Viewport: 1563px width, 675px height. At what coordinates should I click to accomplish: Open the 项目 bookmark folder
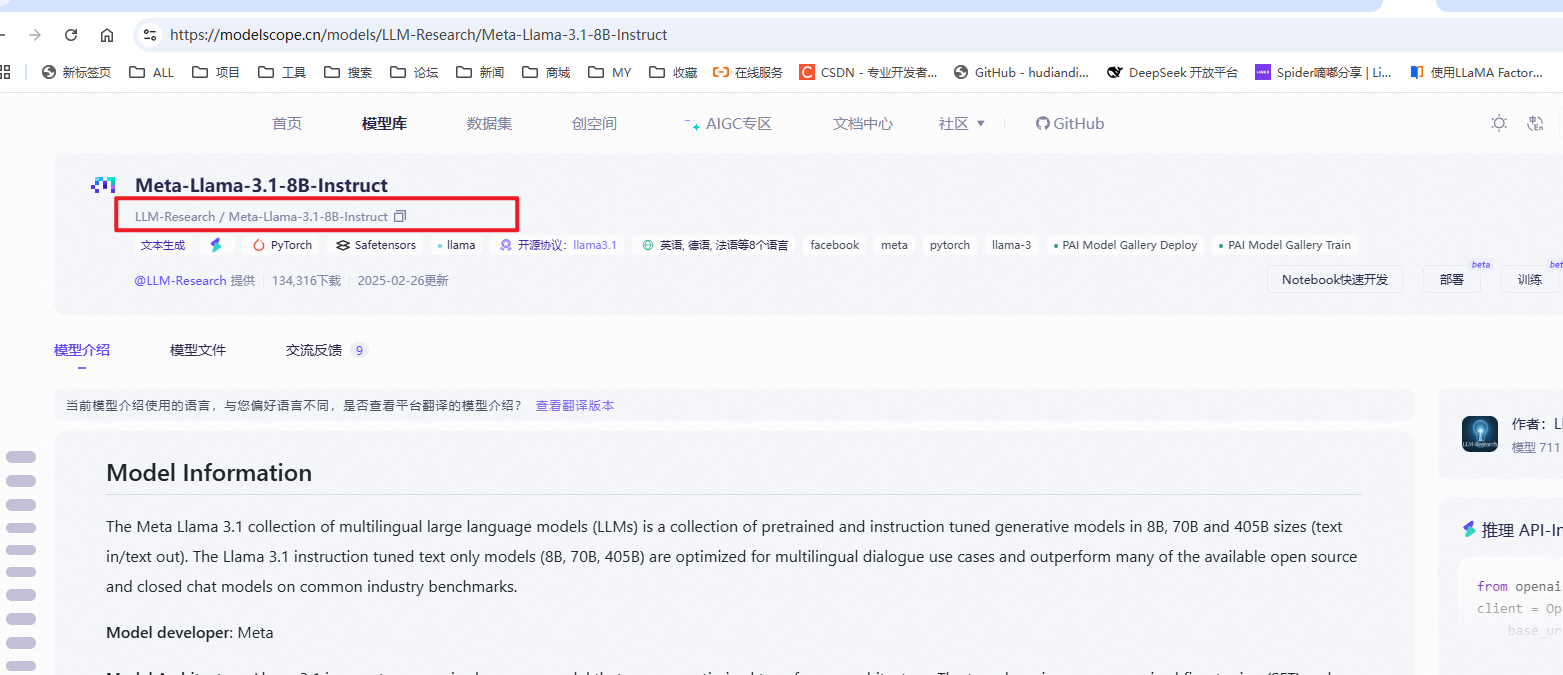215,72
